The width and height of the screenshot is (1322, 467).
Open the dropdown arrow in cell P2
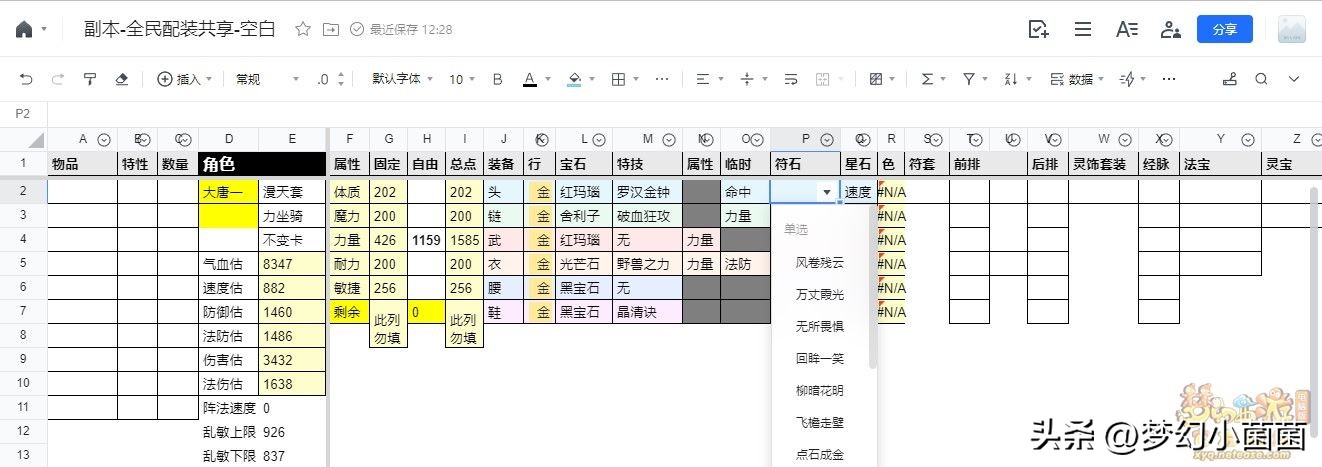tap(827, 191)
